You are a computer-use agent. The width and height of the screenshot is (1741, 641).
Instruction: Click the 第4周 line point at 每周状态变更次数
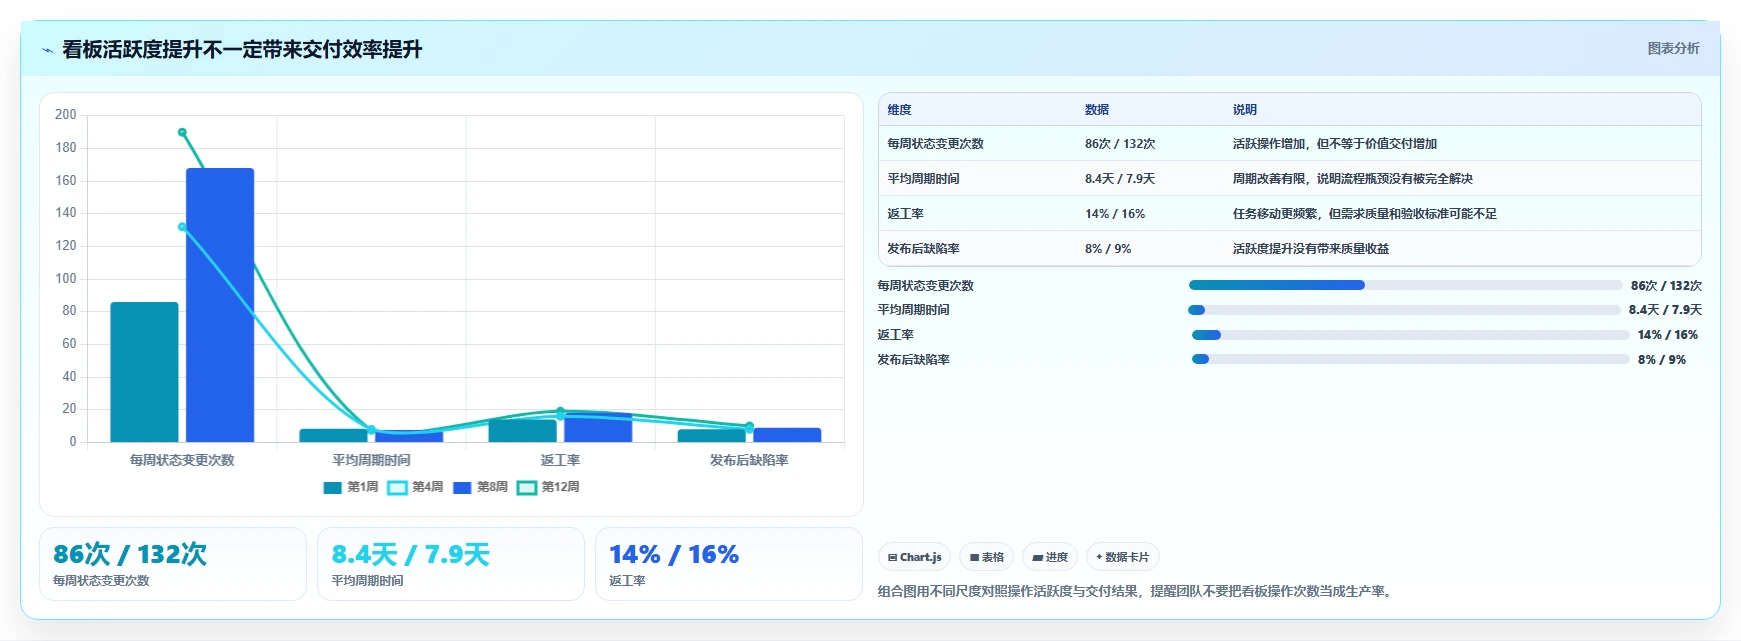(182, 227)
